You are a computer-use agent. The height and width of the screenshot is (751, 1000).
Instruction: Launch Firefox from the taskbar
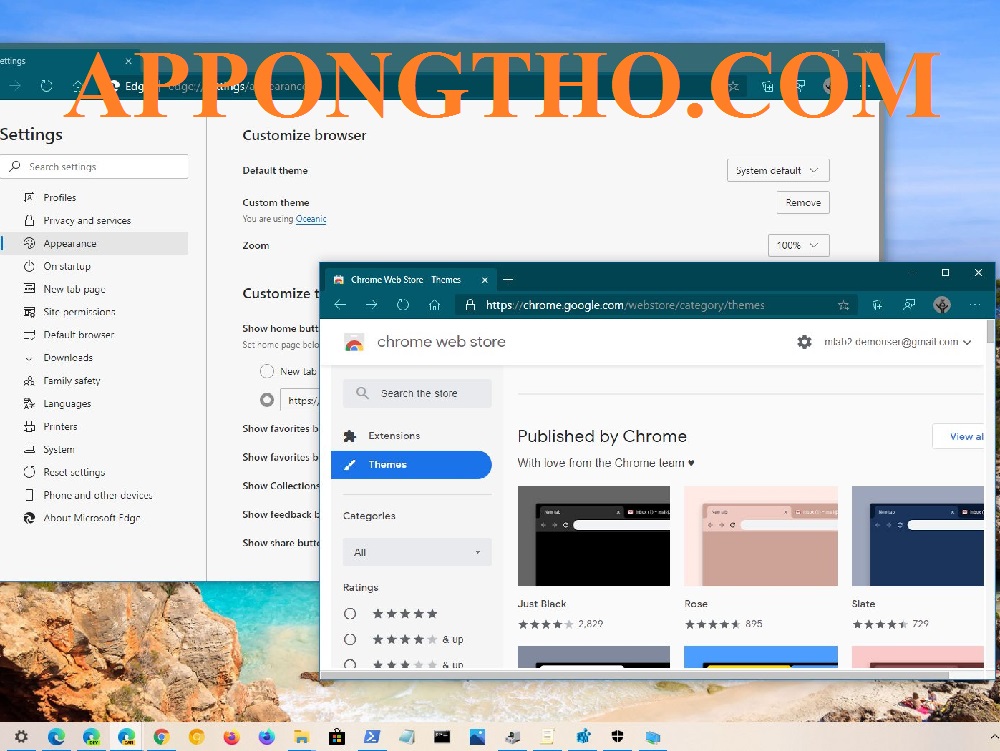click(232, 737)
